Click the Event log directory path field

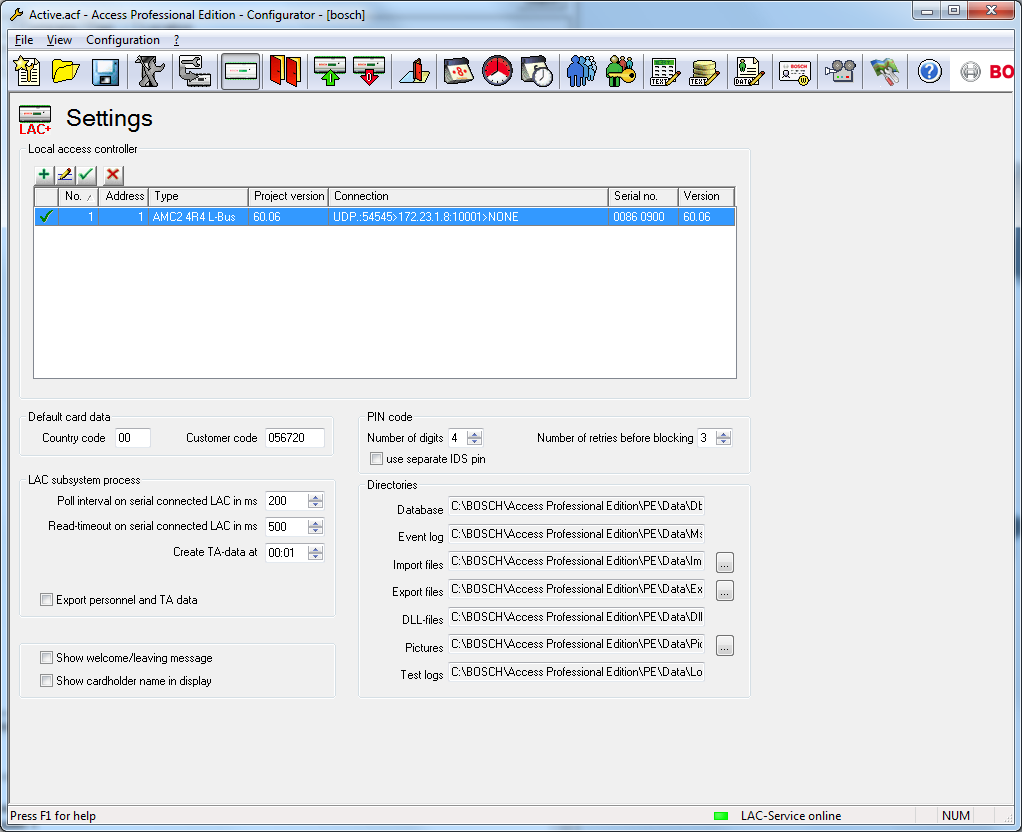(x=576, y=534)
